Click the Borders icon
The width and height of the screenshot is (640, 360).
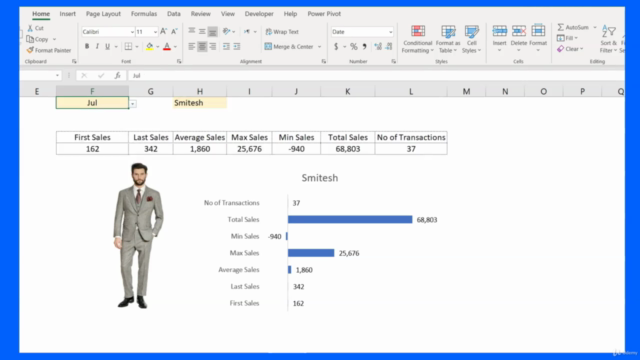pyautogui.click(x=128, y=47)
